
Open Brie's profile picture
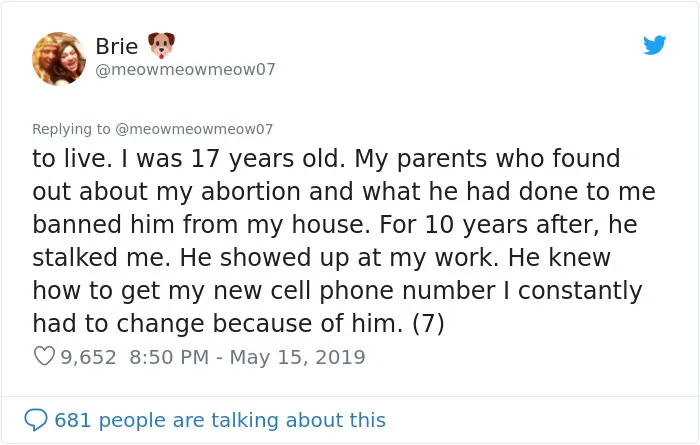(x=58, y=58)
